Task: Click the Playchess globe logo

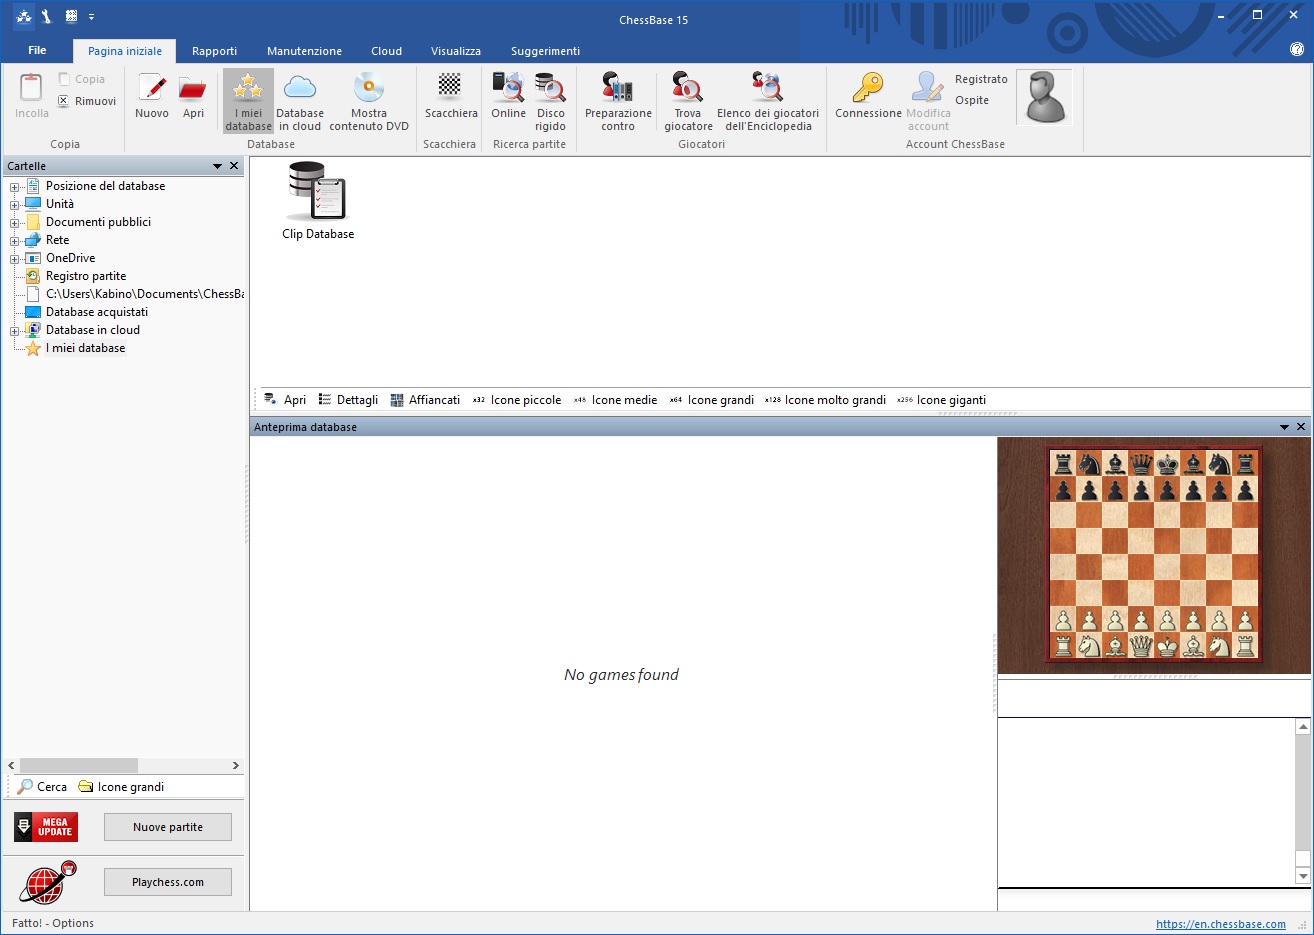Action: coord(47,882)
